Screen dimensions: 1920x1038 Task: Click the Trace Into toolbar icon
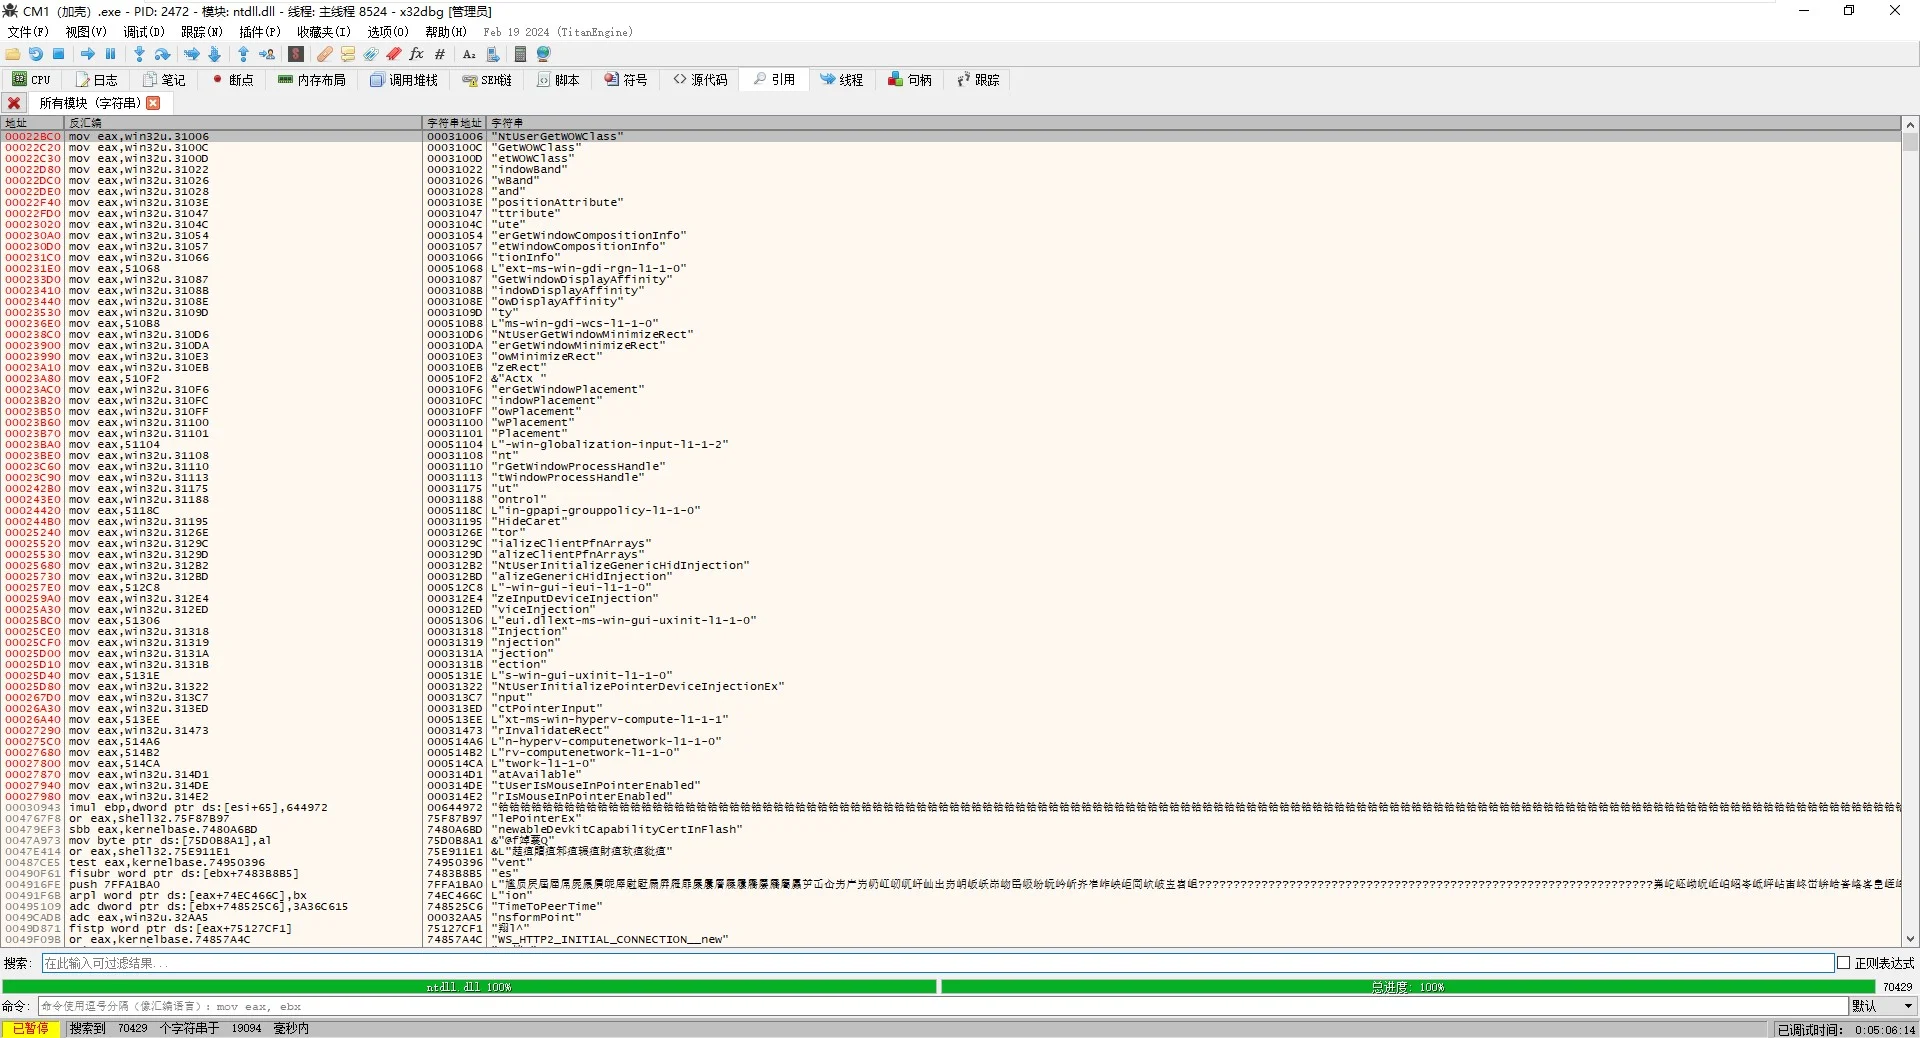coord(192,54)
